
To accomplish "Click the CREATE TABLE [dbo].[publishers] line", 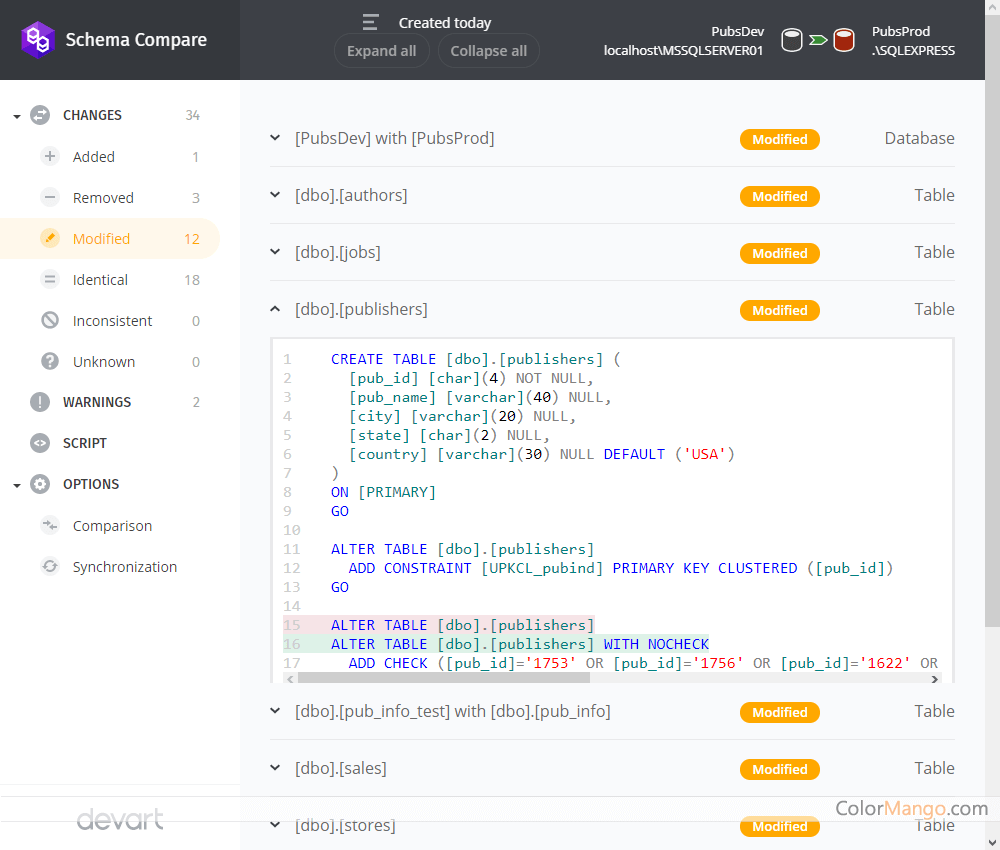I will tap(475, 359).
